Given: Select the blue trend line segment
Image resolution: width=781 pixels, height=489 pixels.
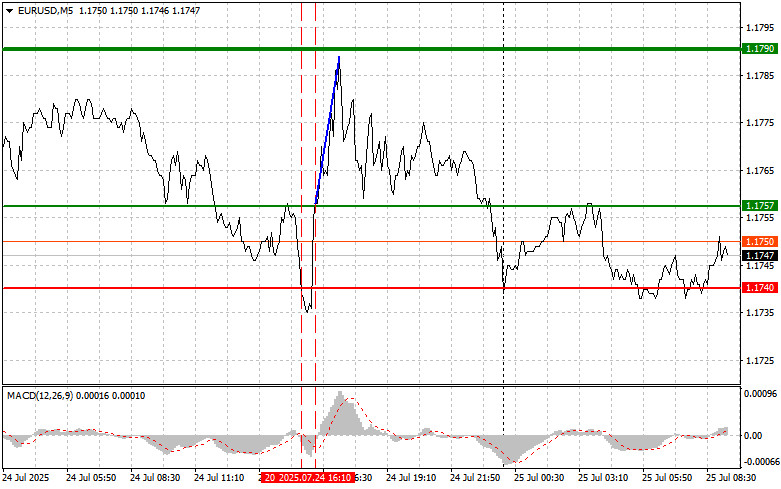Looking at the screenshot, I should (x=327, y=132).
